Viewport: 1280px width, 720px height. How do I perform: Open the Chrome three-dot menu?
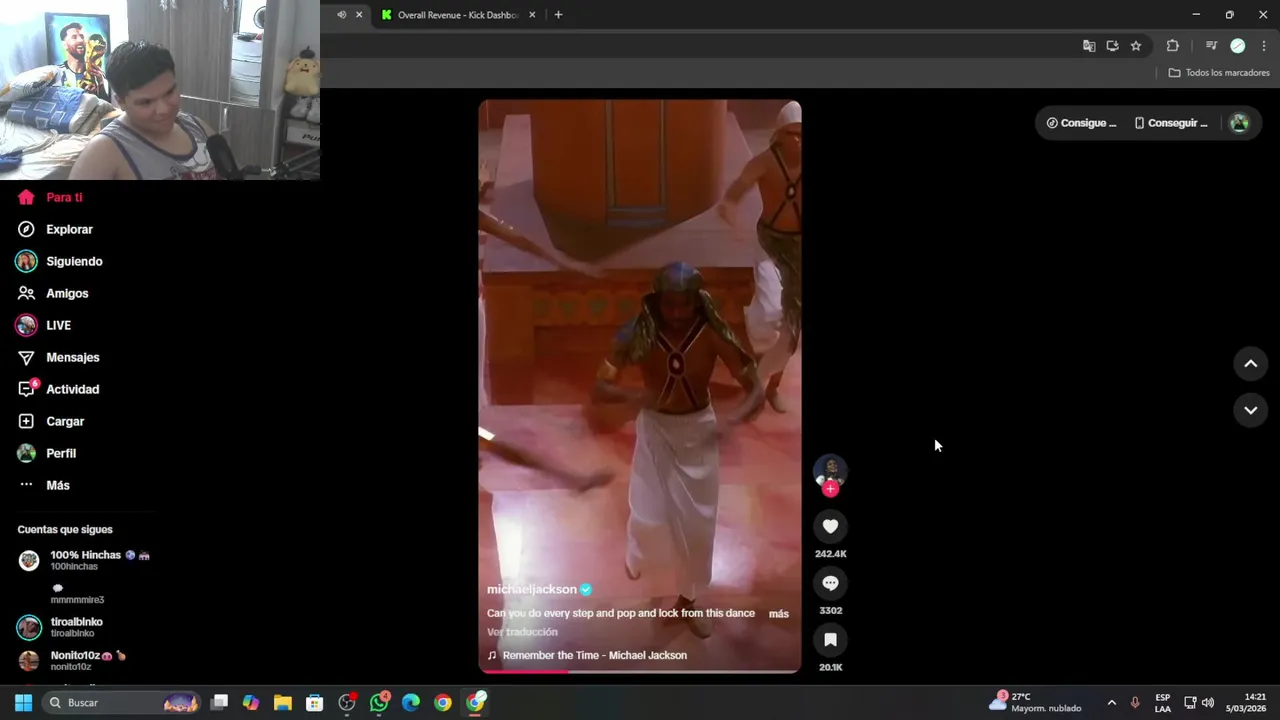1264,46
